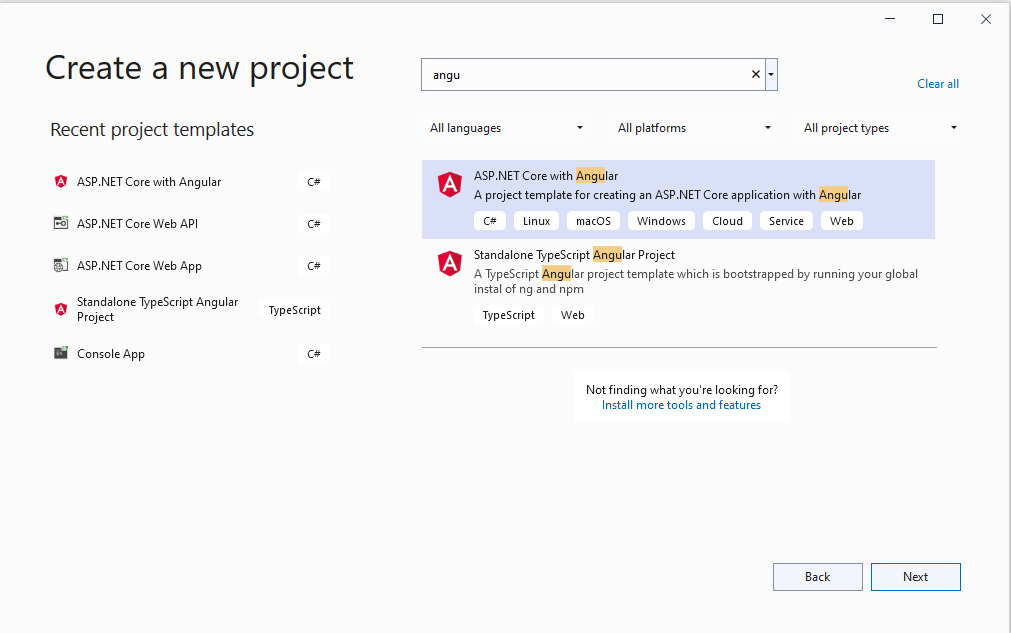Image resolution: width=1011 pixels, height=633 pixels.
Task: Select Standalone TypeScript Angular Project search result
Action: point(678,285)
